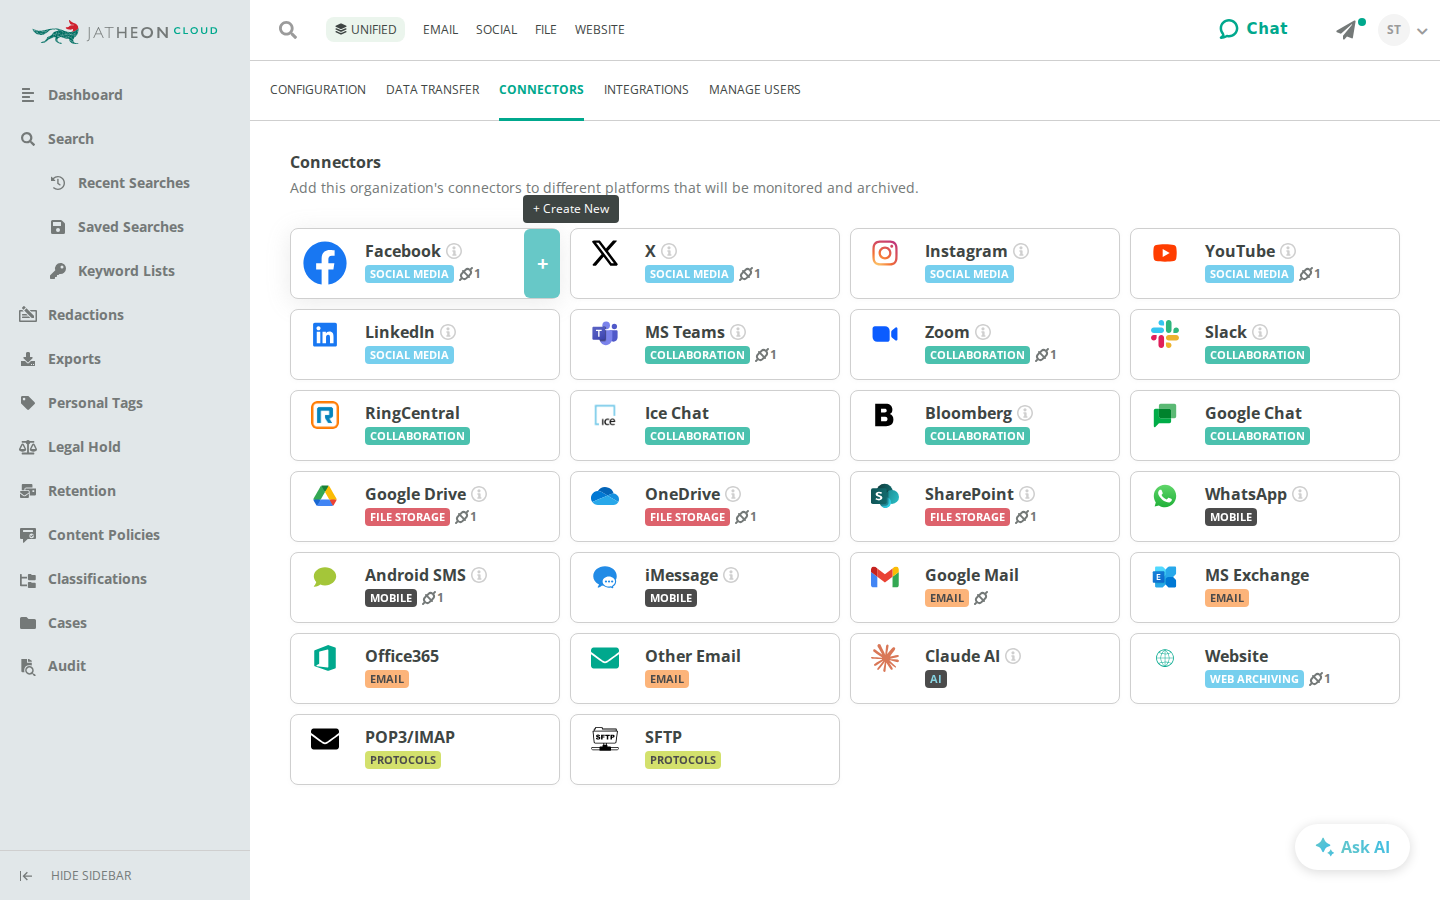This screenshot has width=1440, height=900.
Task: Select the Email archive view
Action: pyautogui.click(x=440, y=30)
